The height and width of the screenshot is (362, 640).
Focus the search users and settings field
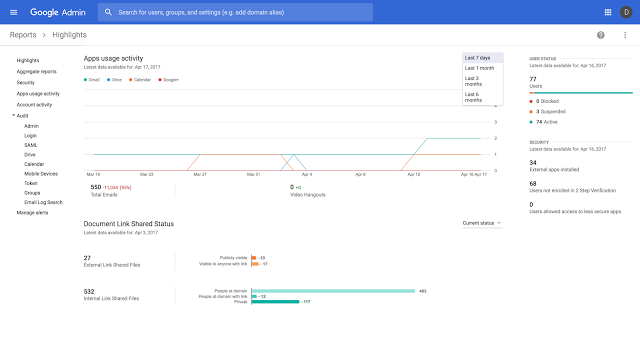point(235,12)
